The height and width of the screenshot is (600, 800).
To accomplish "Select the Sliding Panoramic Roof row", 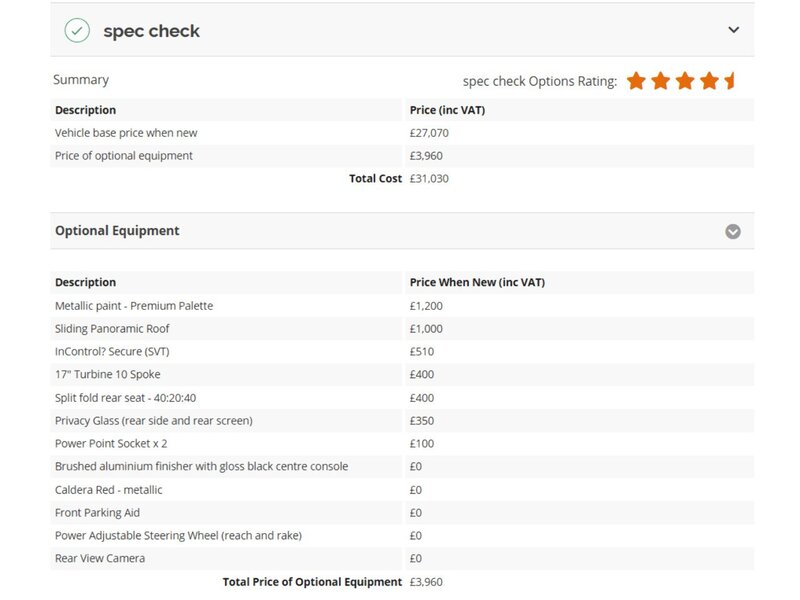I will [402, 329].
